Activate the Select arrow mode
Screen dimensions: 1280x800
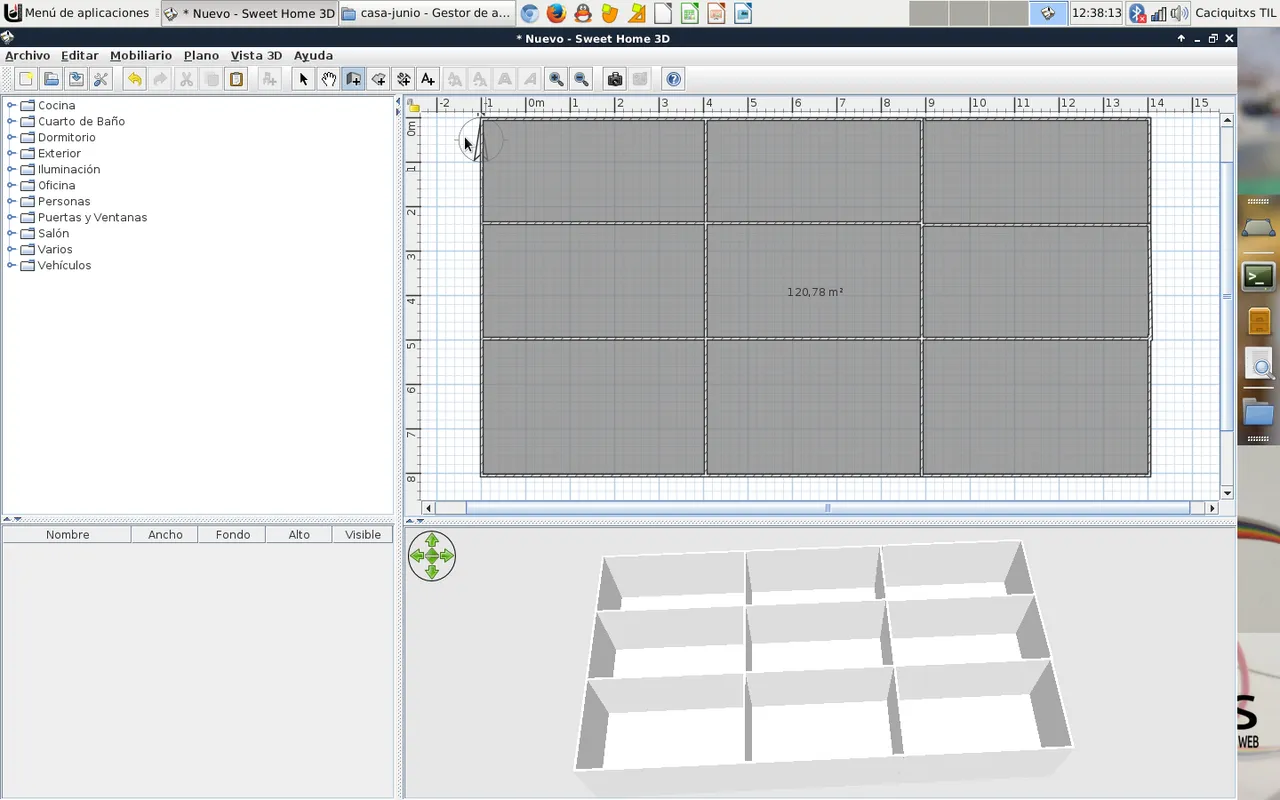[x=303, y=79]
